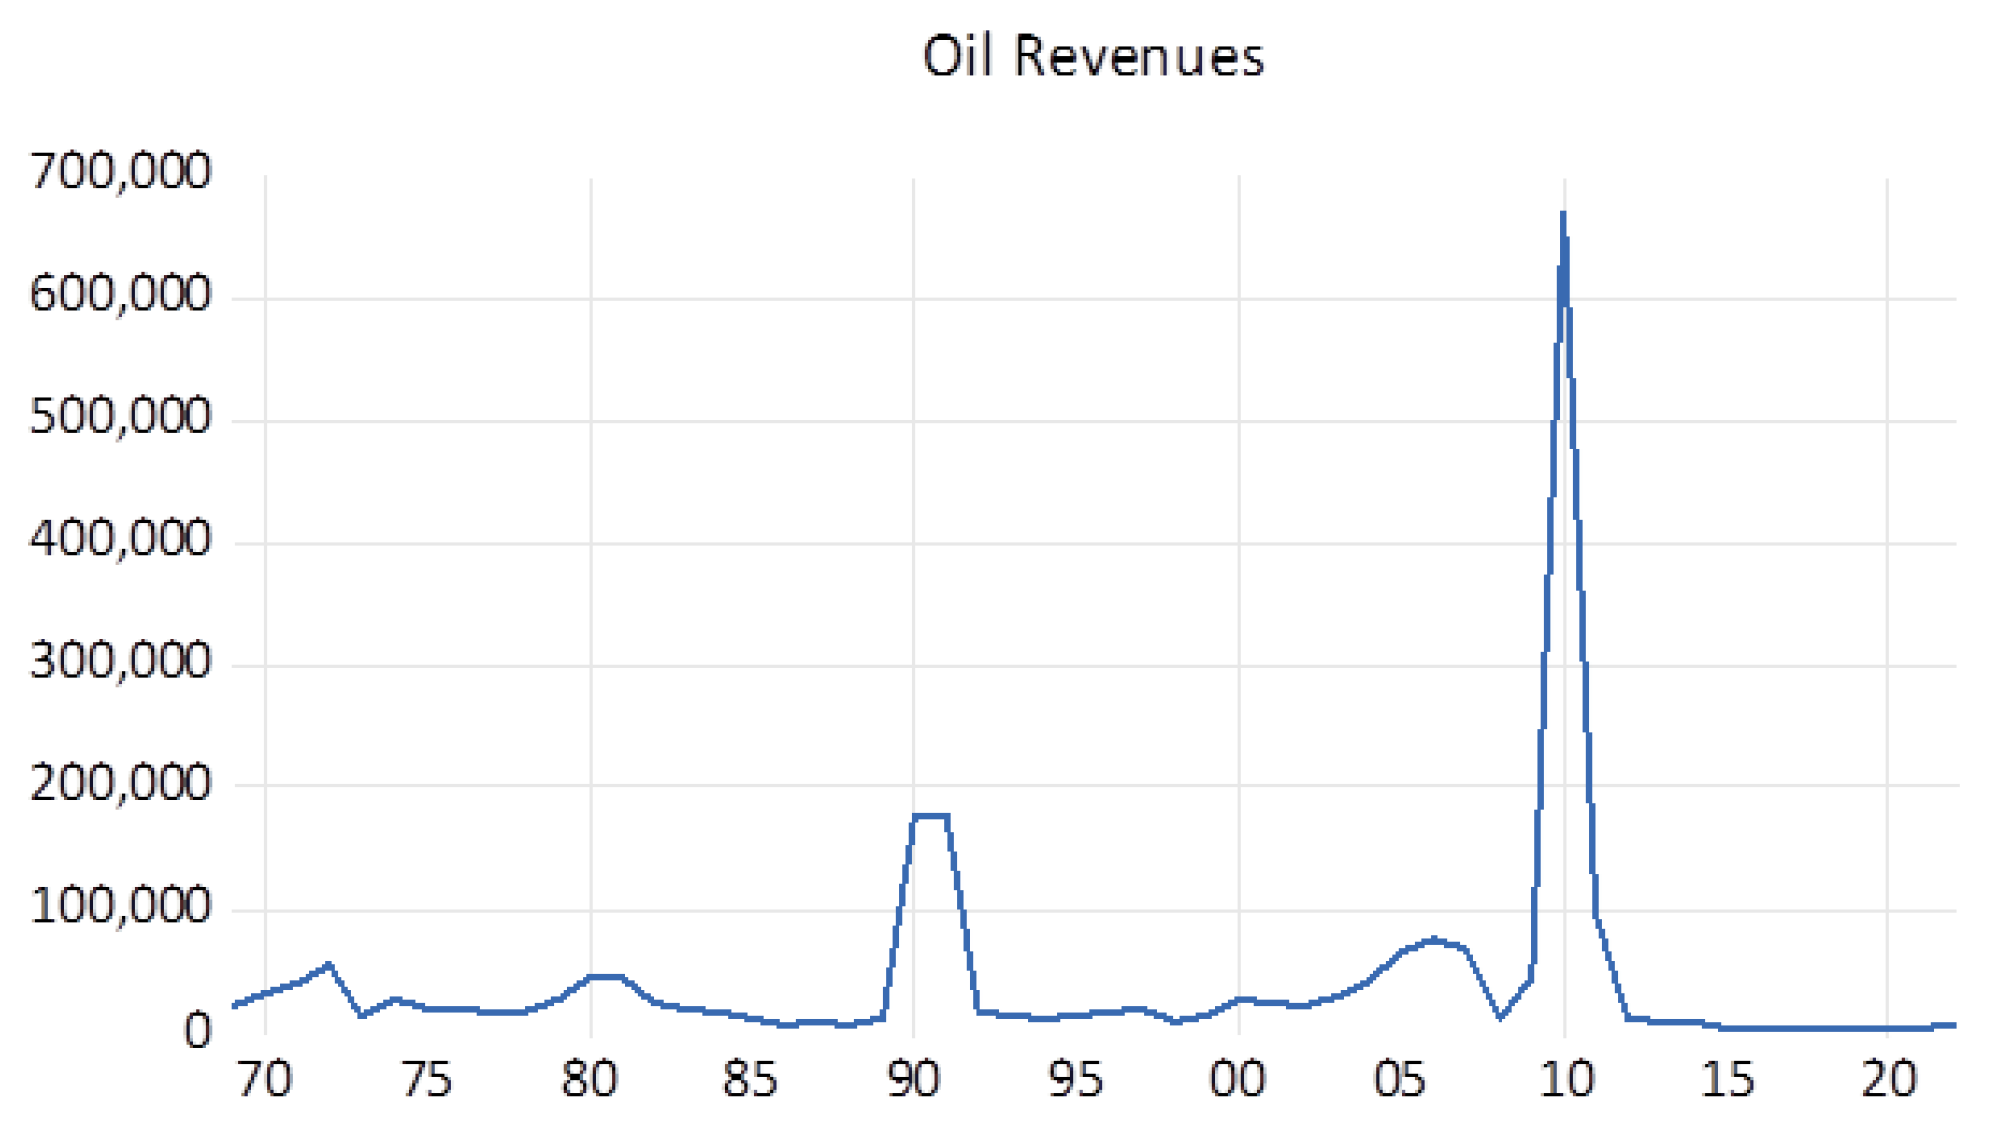Select the 20 x-axis year label
The height and width of the screenshot is (1133, 1992).
[x=1888, y=1080]
